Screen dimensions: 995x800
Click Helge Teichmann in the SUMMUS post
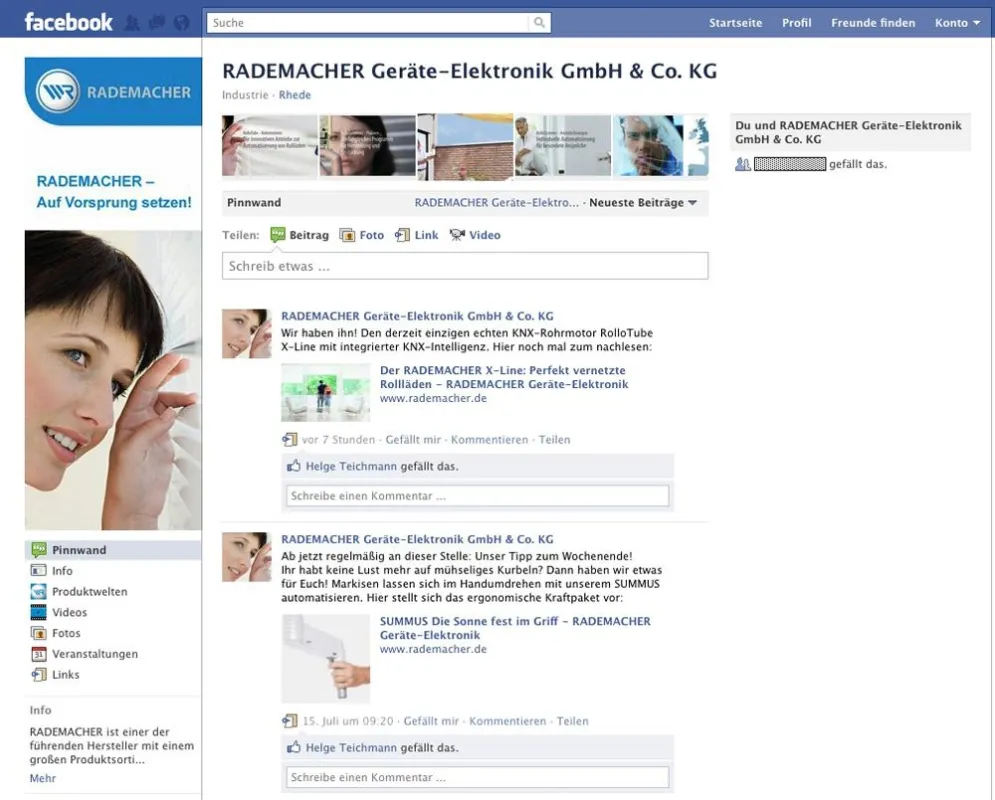351,747
